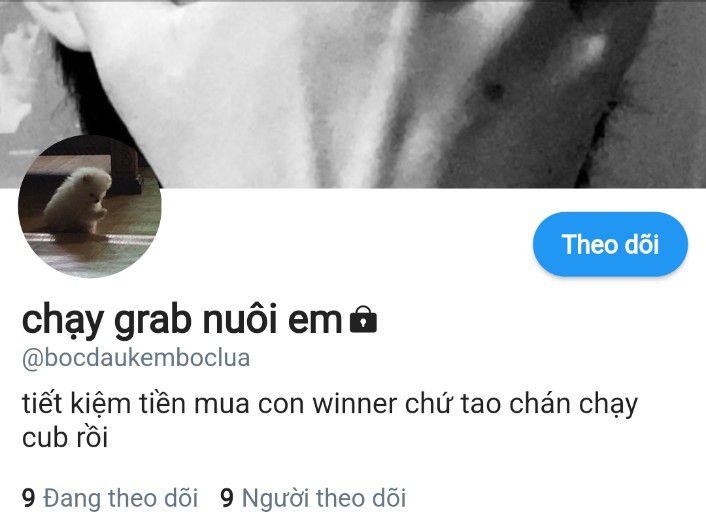Click the followers count number 9
Viewport: 706px width, 521px height.
pos(227,498)
